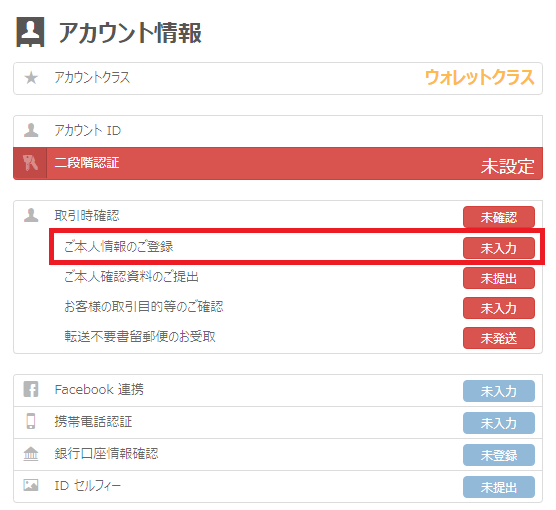
Task: Select the 携帯電話認証 row label
Action: click(x=93, y=422)
